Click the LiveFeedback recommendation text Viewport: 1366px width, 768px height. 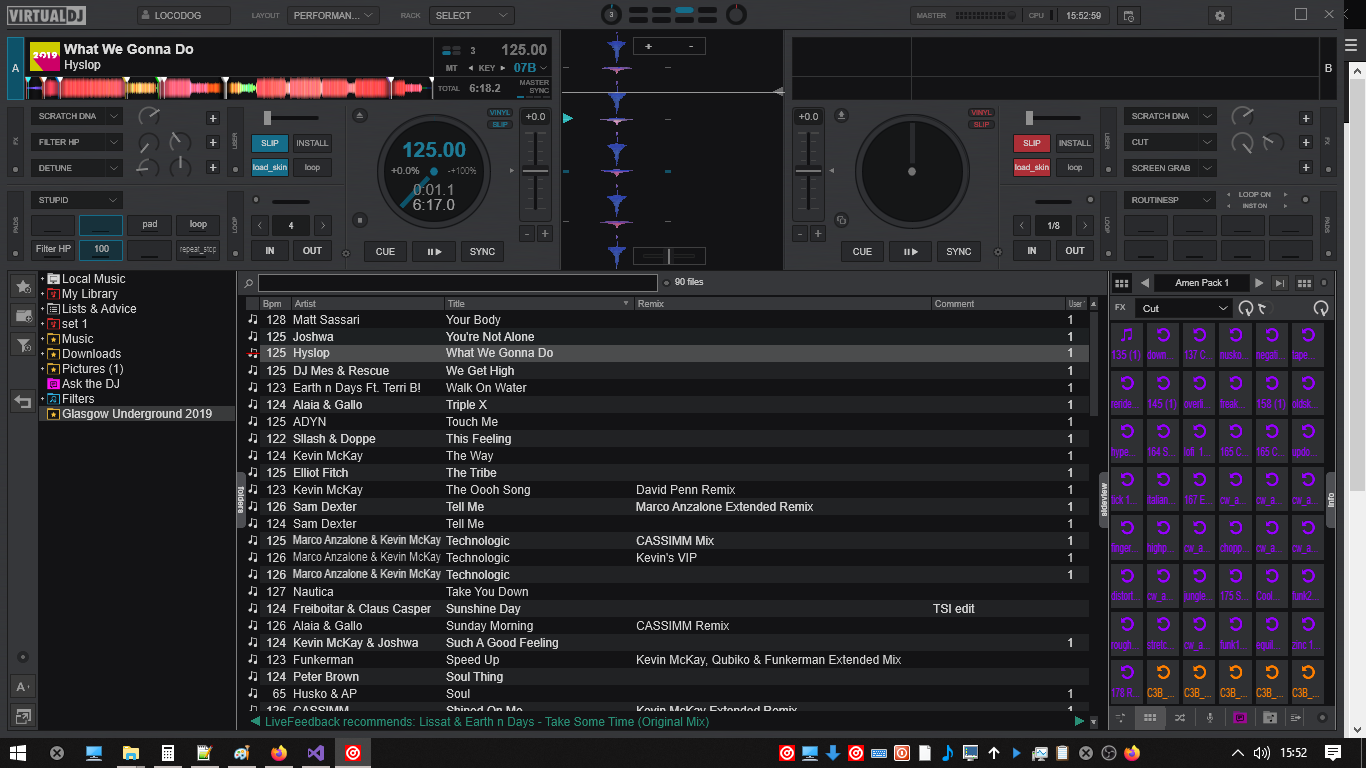[487, 722]
